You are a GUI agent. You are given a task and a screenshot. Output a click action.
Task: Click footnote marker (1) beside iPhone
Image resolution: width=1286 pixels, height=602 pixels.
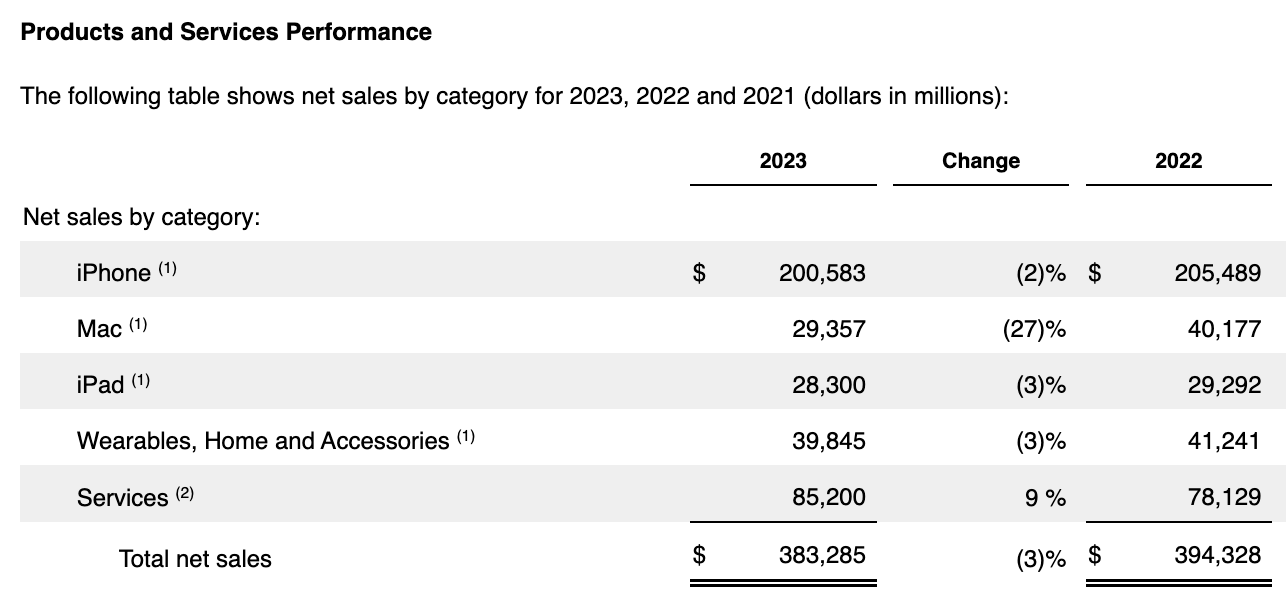[167, 268]
